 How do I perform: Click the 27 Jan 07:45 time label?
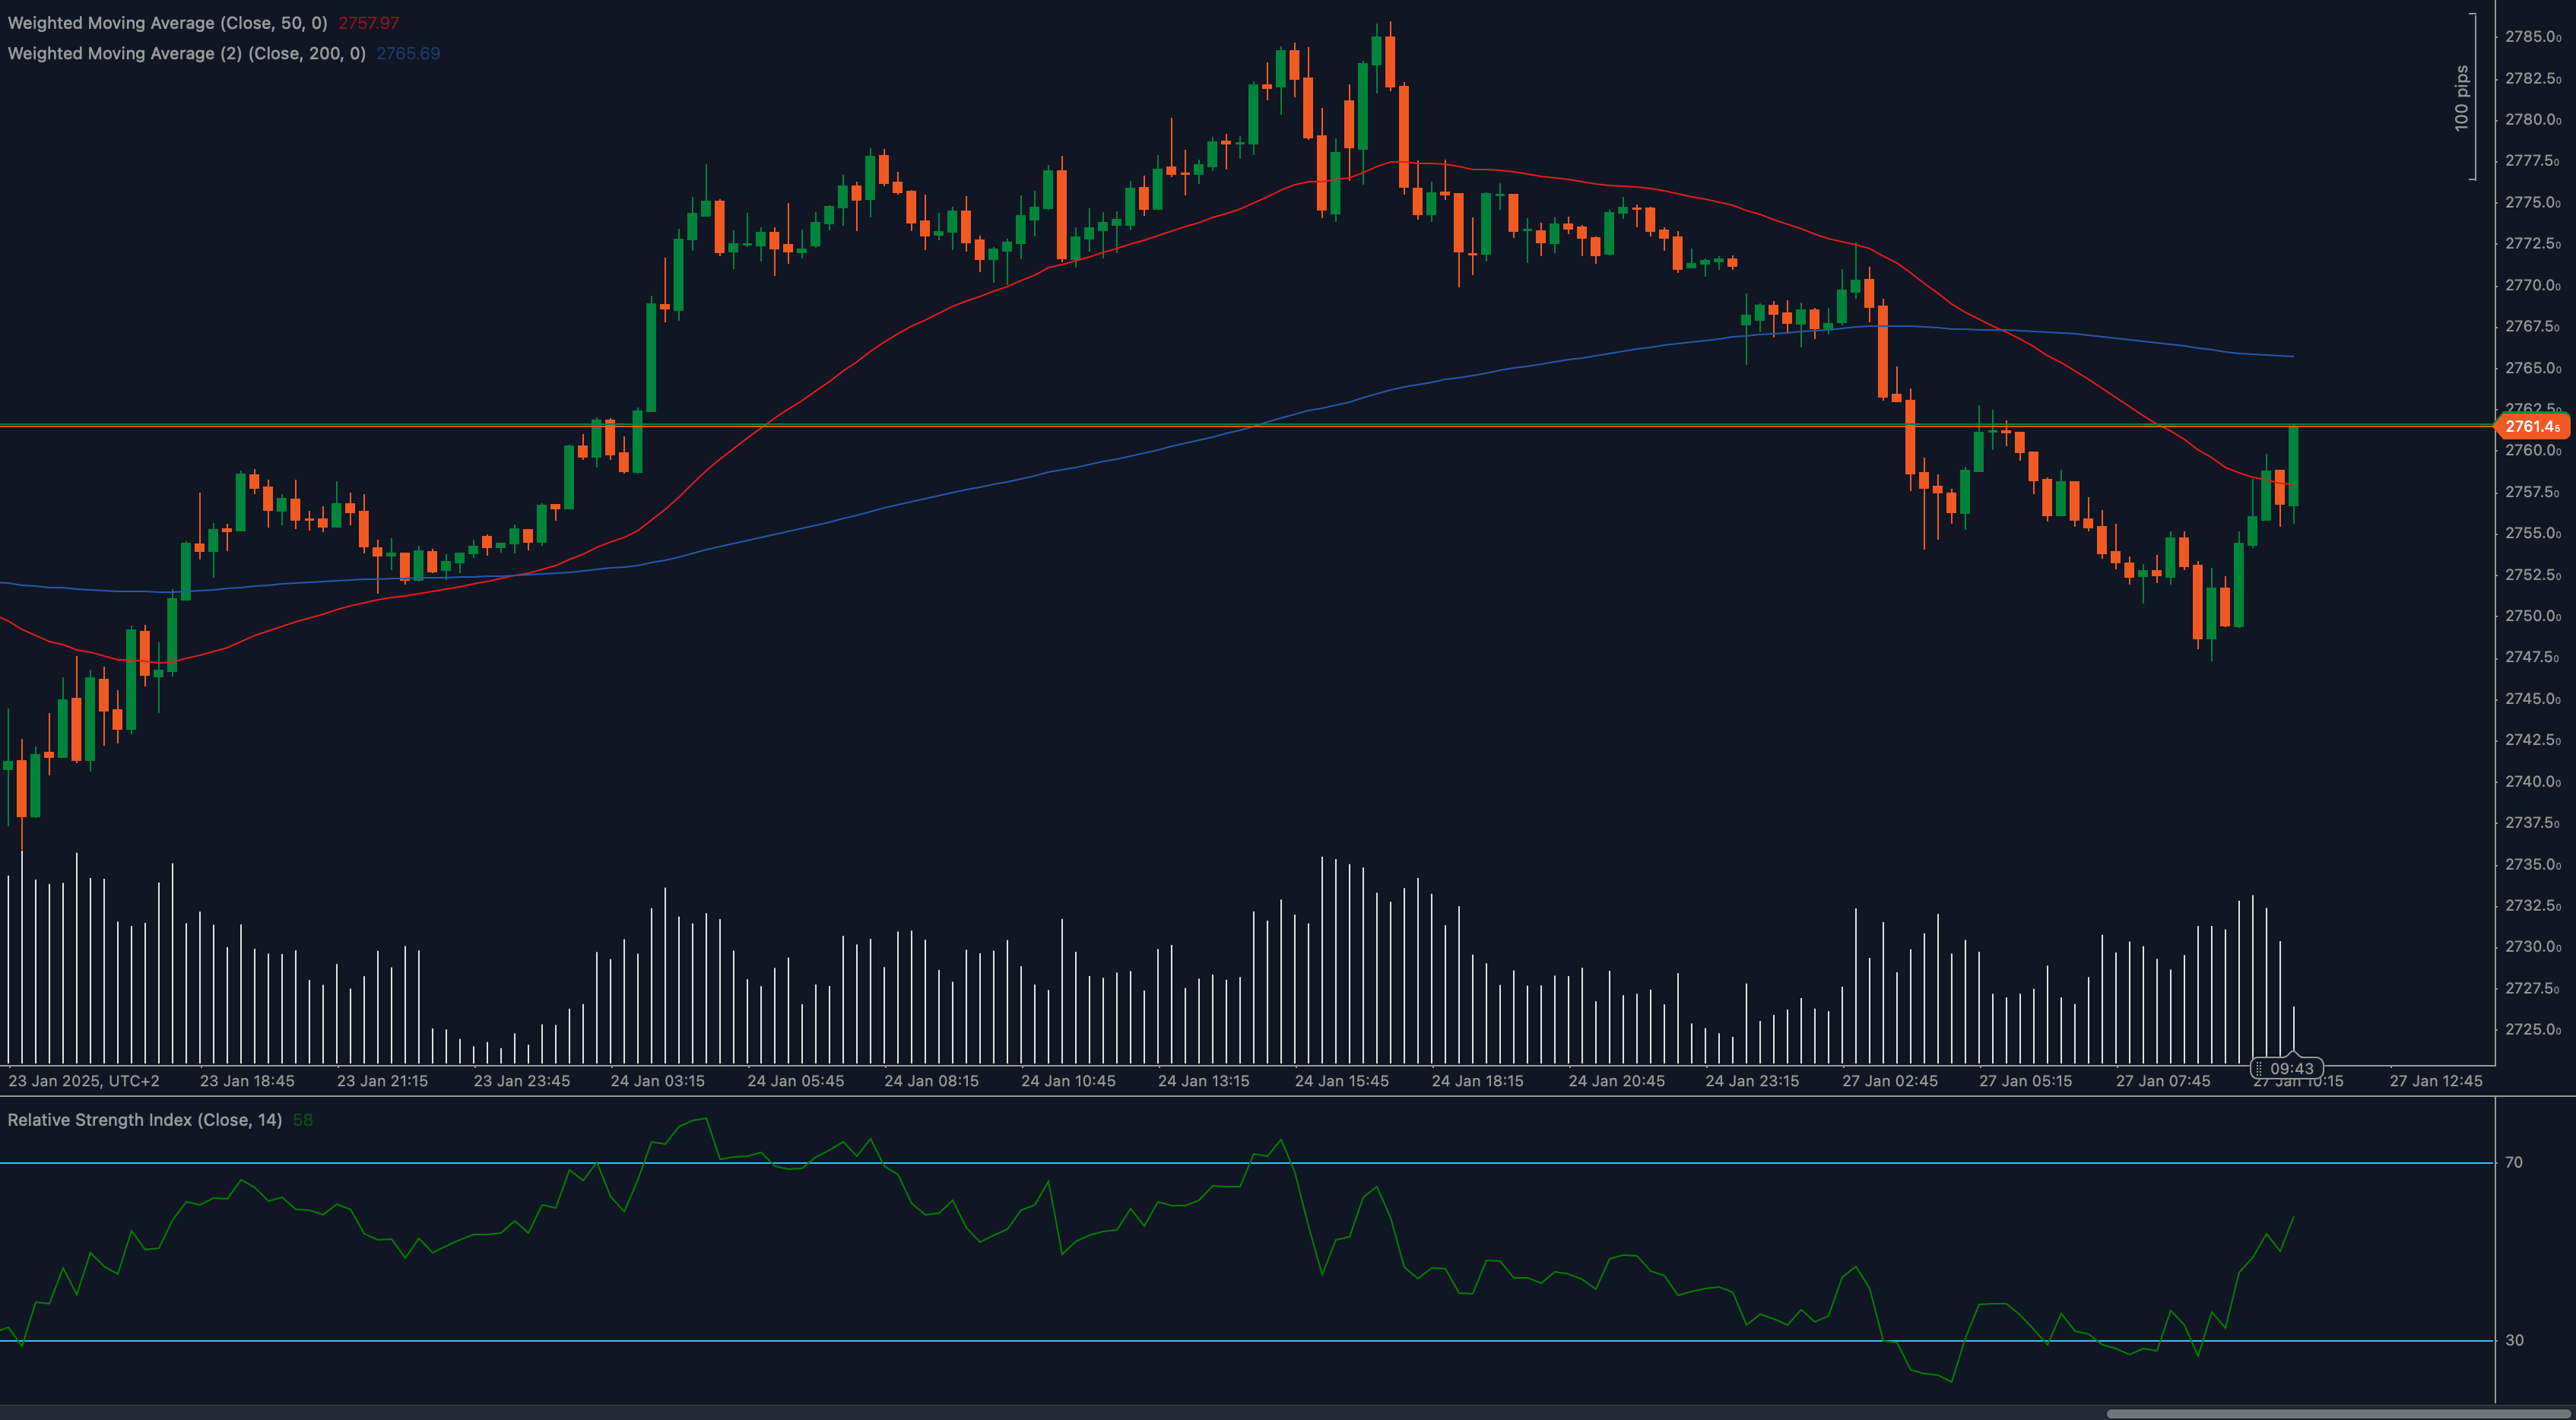point(2163,1081)
